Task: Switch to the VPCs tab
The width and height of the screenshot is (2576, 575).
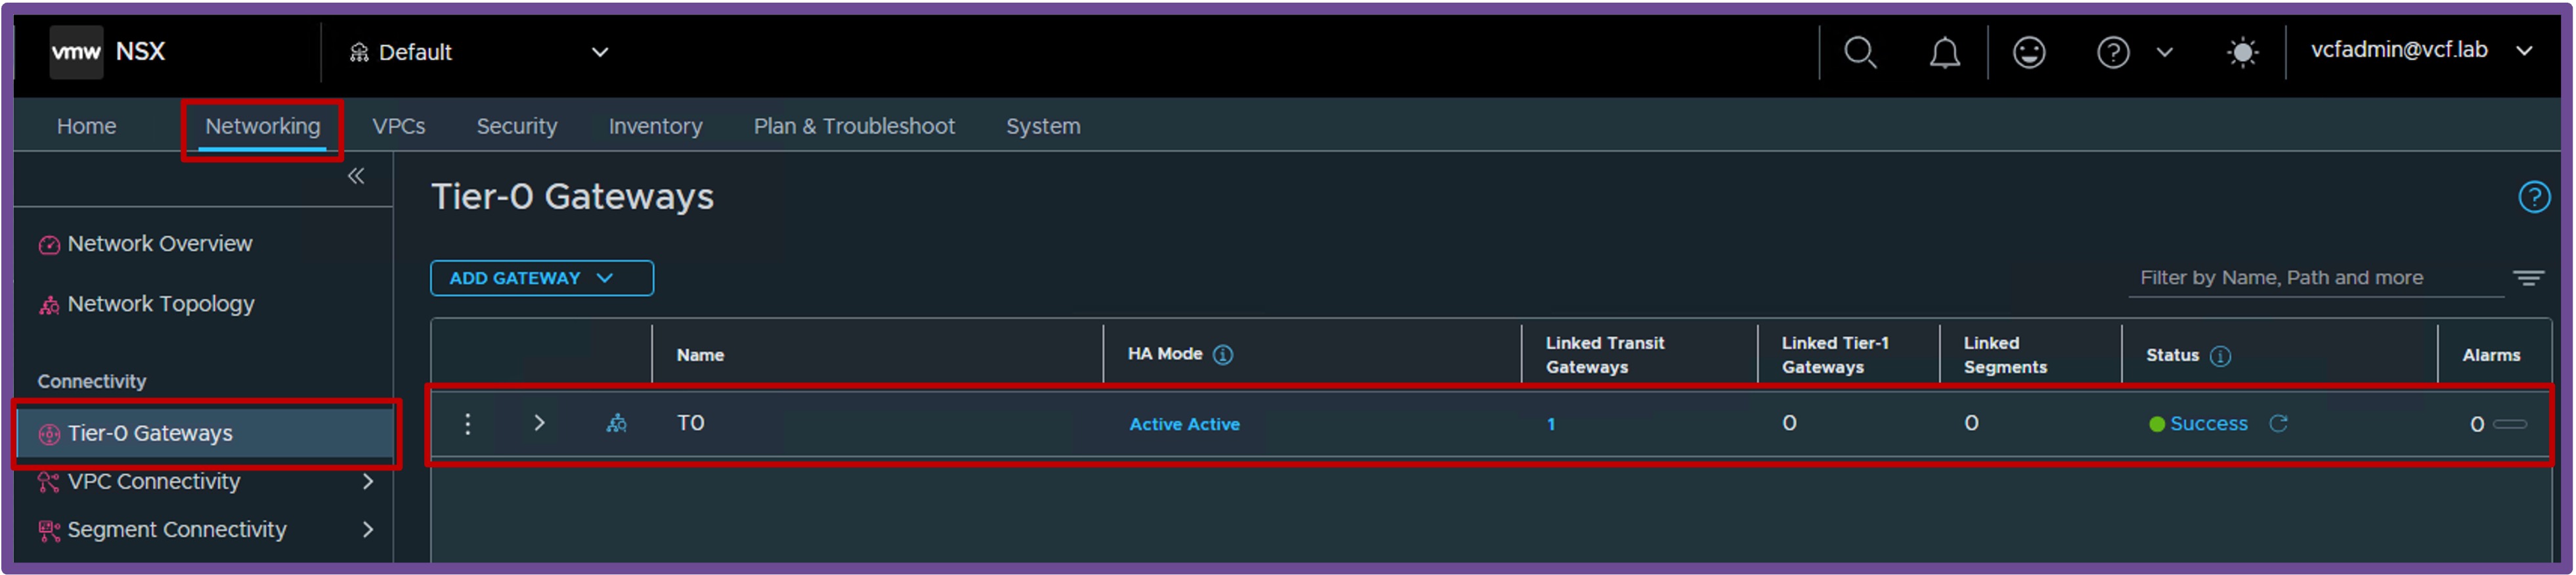Action: [399, 126]
